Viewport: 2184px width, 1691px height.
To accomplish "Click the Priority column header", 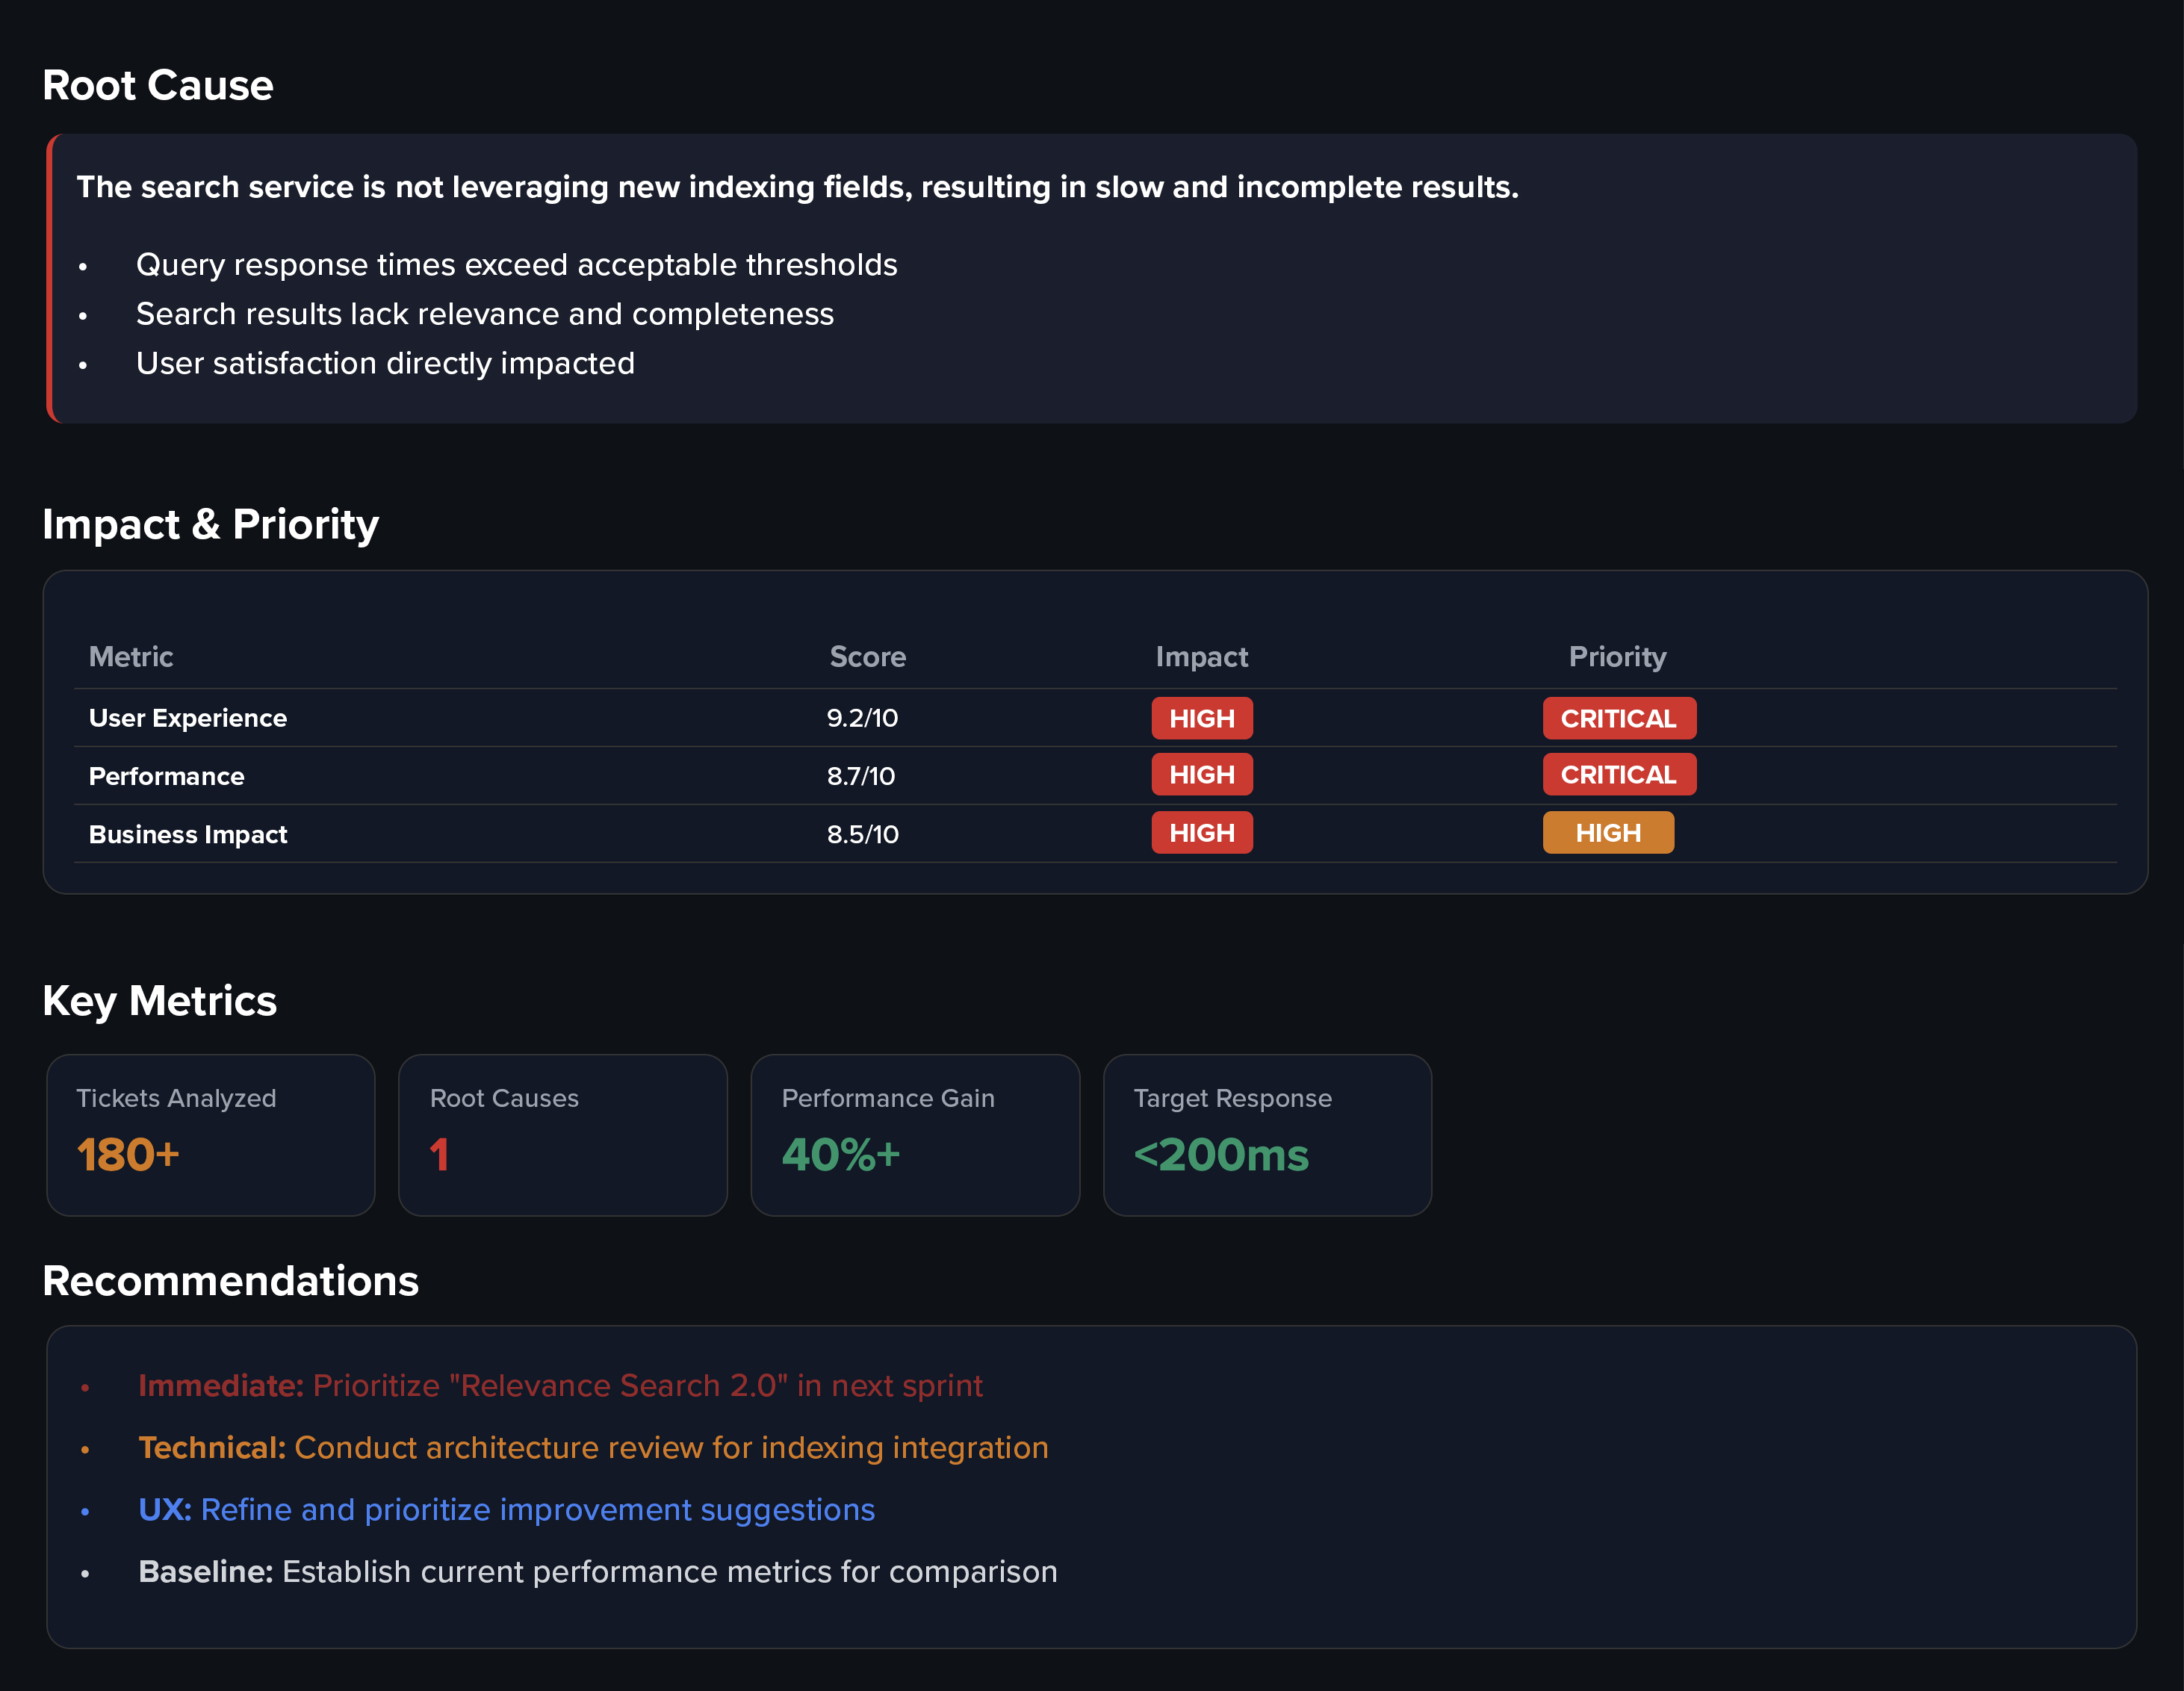I will click(1617, 657).
